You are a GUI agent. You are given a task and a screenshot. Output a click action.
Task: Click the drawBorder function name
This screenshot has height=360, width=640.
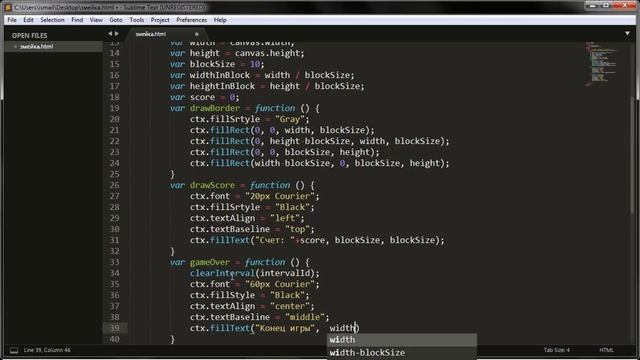tap(215, 108)
